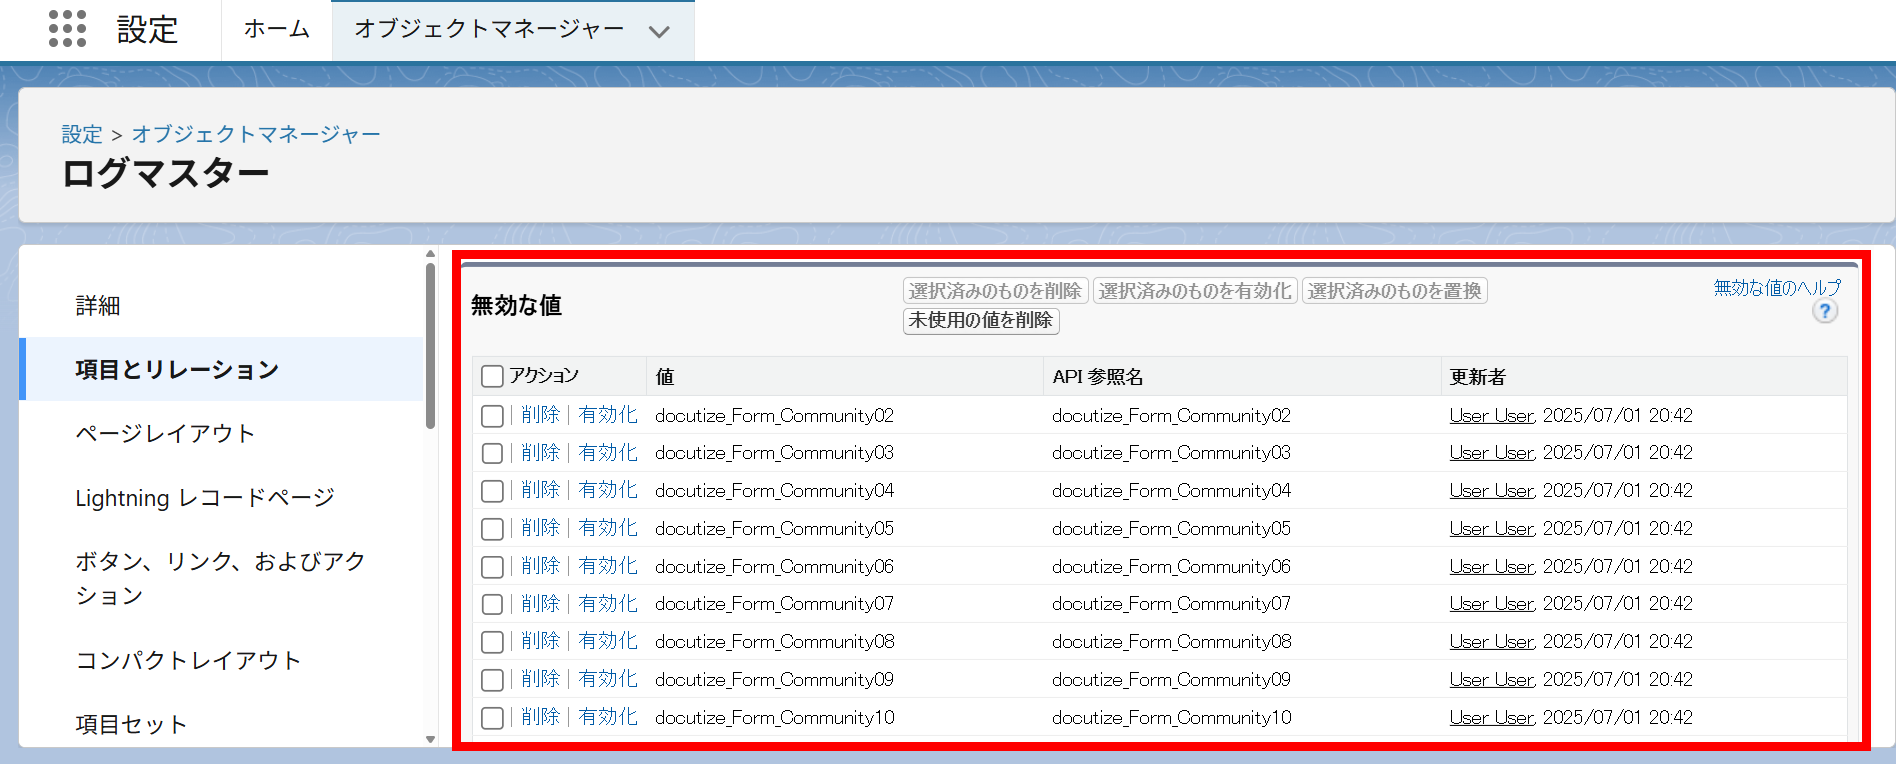This screenshot has height=764, width=1896.
Task: Check the box for docutize_Form_Community08
Action: 492,642
